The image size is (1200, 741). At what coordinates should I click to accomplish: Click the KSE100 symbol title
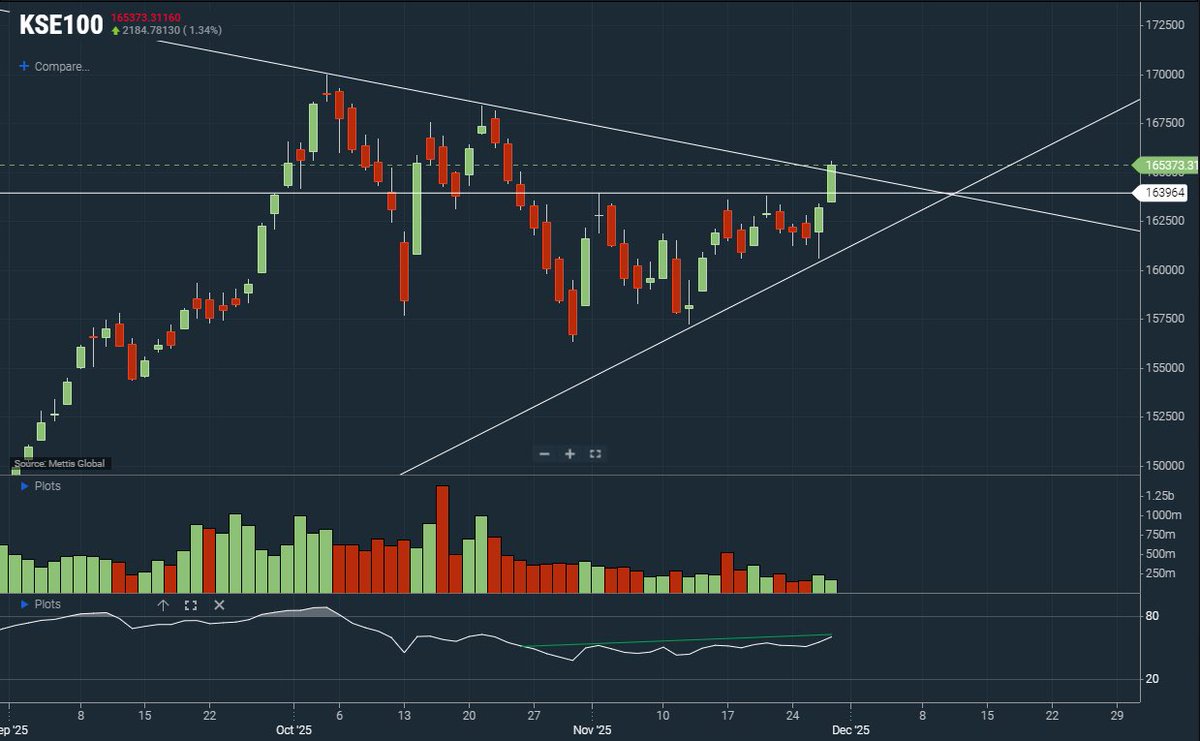[x=61, y=26]
